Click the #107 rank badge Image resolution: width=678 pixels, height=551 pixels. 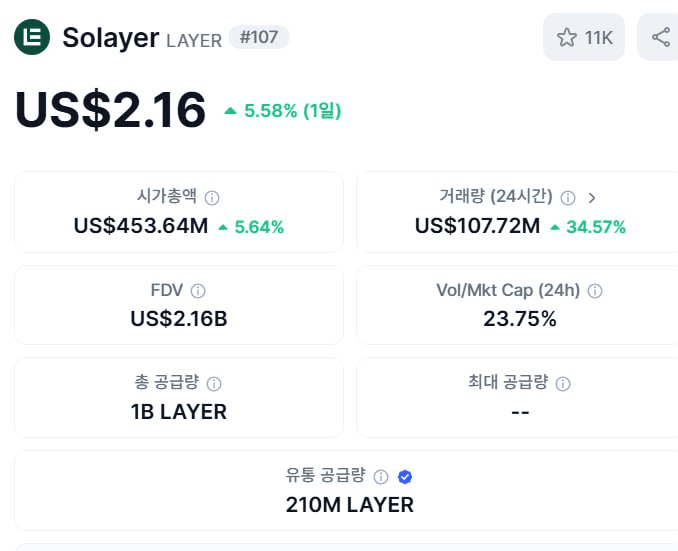coord(259,38)
